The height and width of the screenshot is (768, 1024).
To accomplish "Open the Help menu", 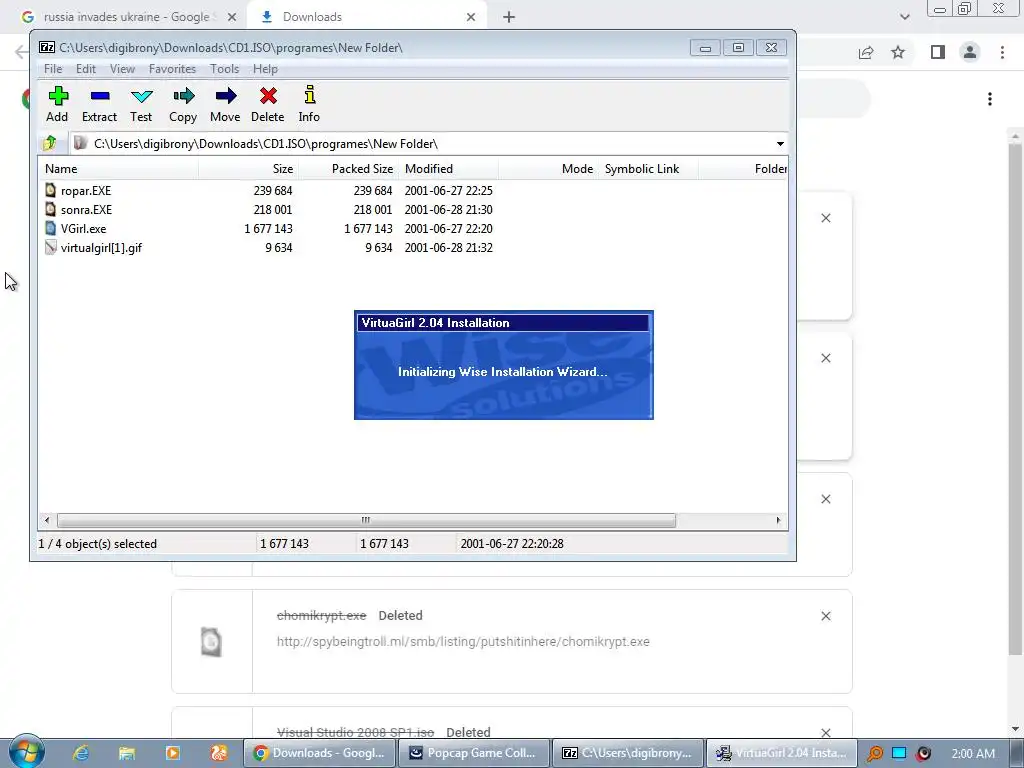I will 265,69.
